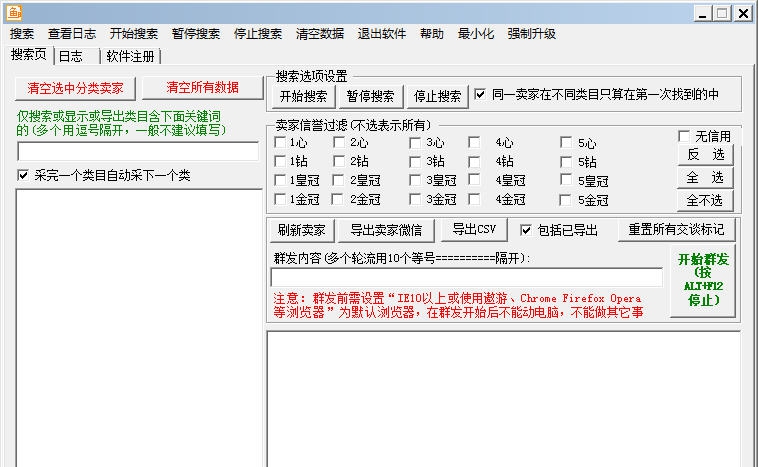Viewport: 758px width, 467px height.
Task: Click 暂停搜索 button in search options group
Action: [370, 96]
